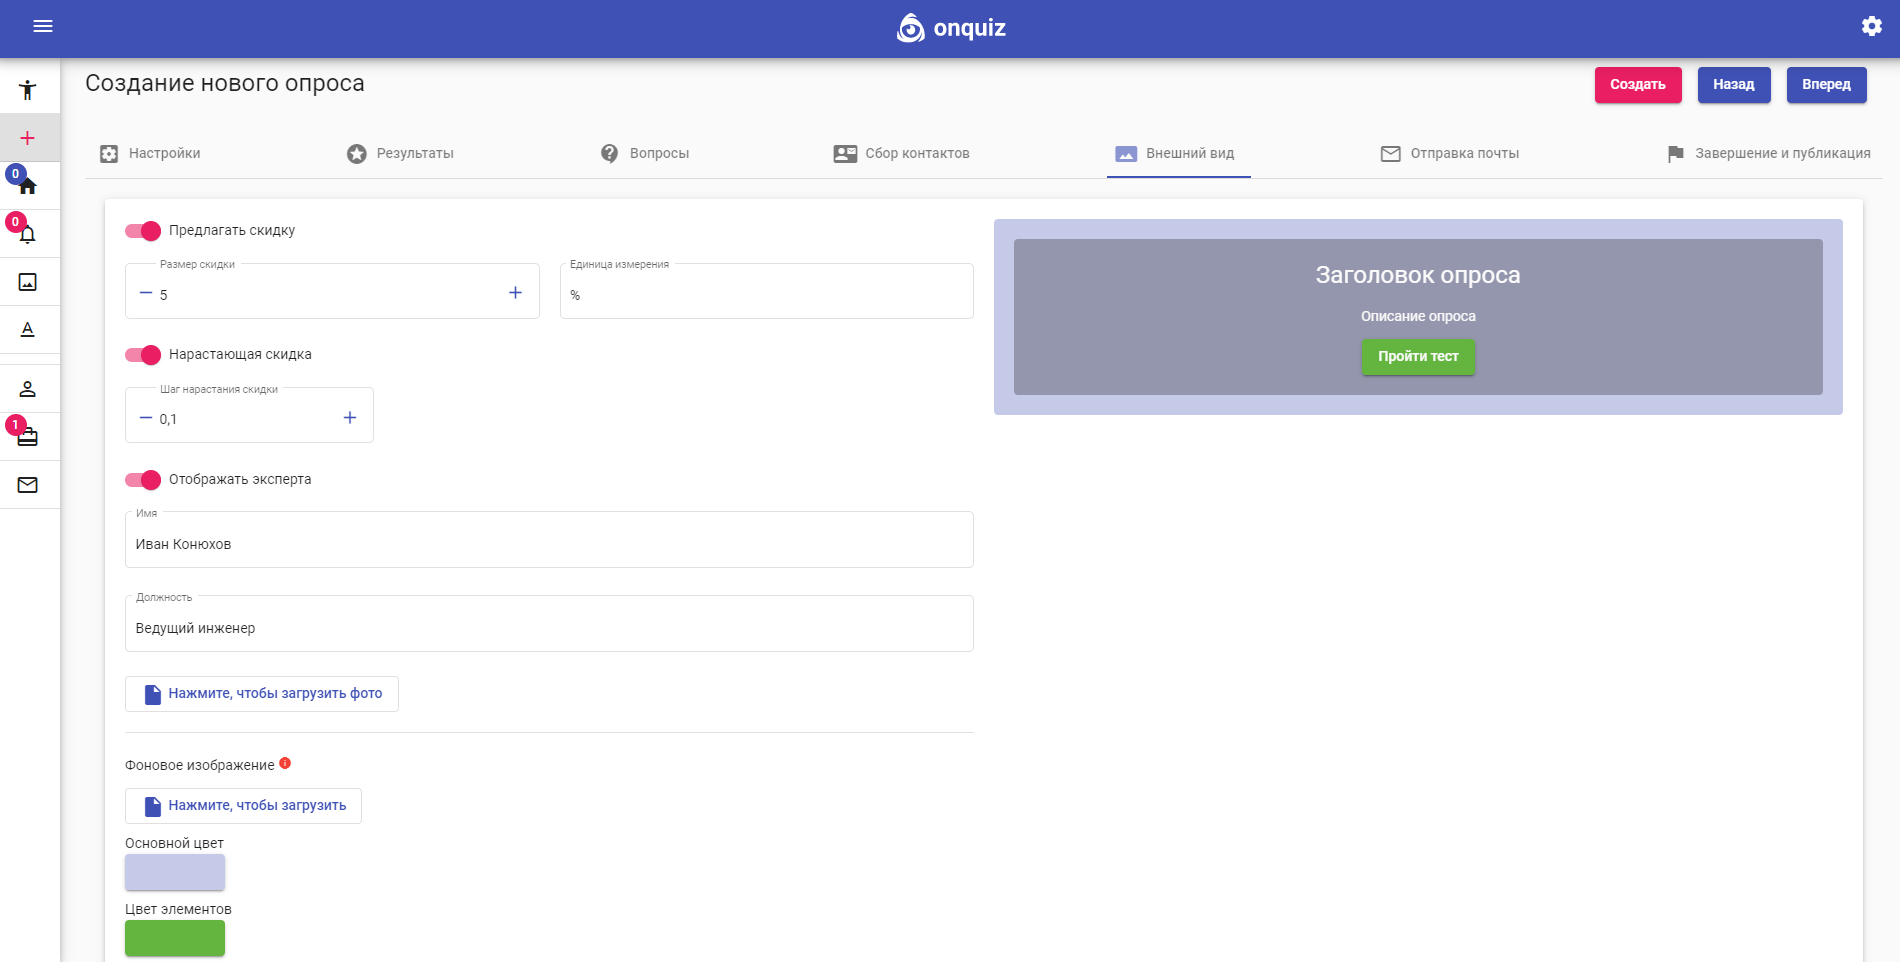Viewport: 1900px width, 962px height.
Task: Decrease the discount size with the minus icon
Action: pos(146,293)
